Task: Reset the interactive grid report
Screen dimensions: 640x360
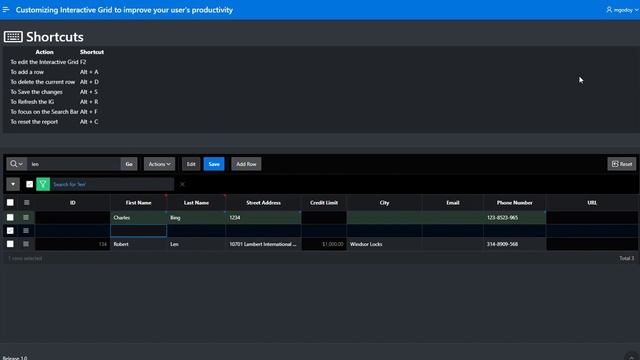Action: pyautogui.click(x=622, y=164)
